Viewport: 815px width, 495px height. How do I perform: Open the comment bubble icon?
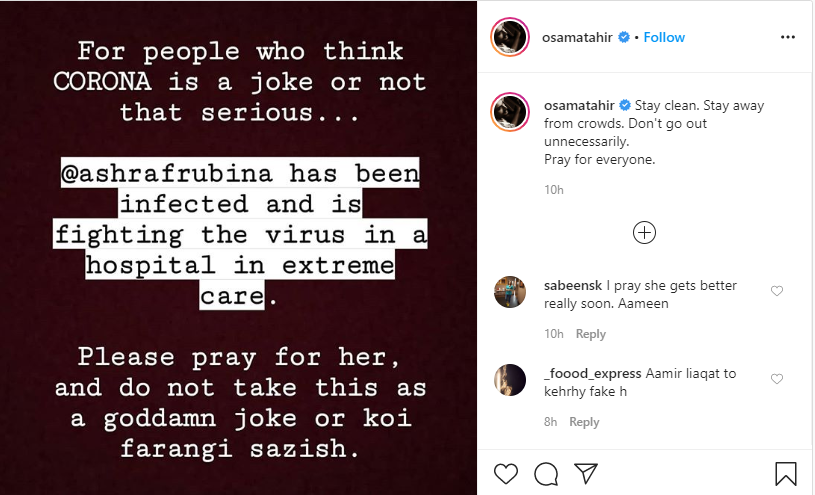pyautogui.click(x=546, y=472)
